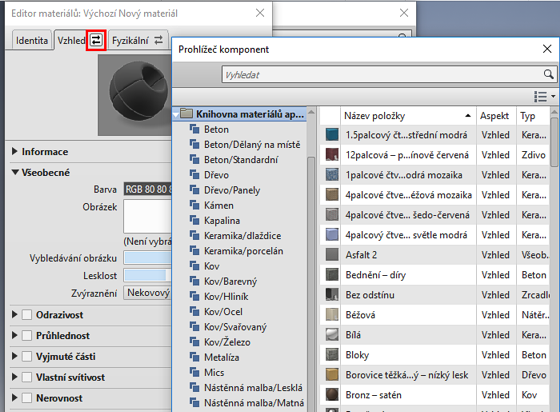Click the thumbnail of Béžová
The image size is (560, 412).
click(x=332, y=315)
